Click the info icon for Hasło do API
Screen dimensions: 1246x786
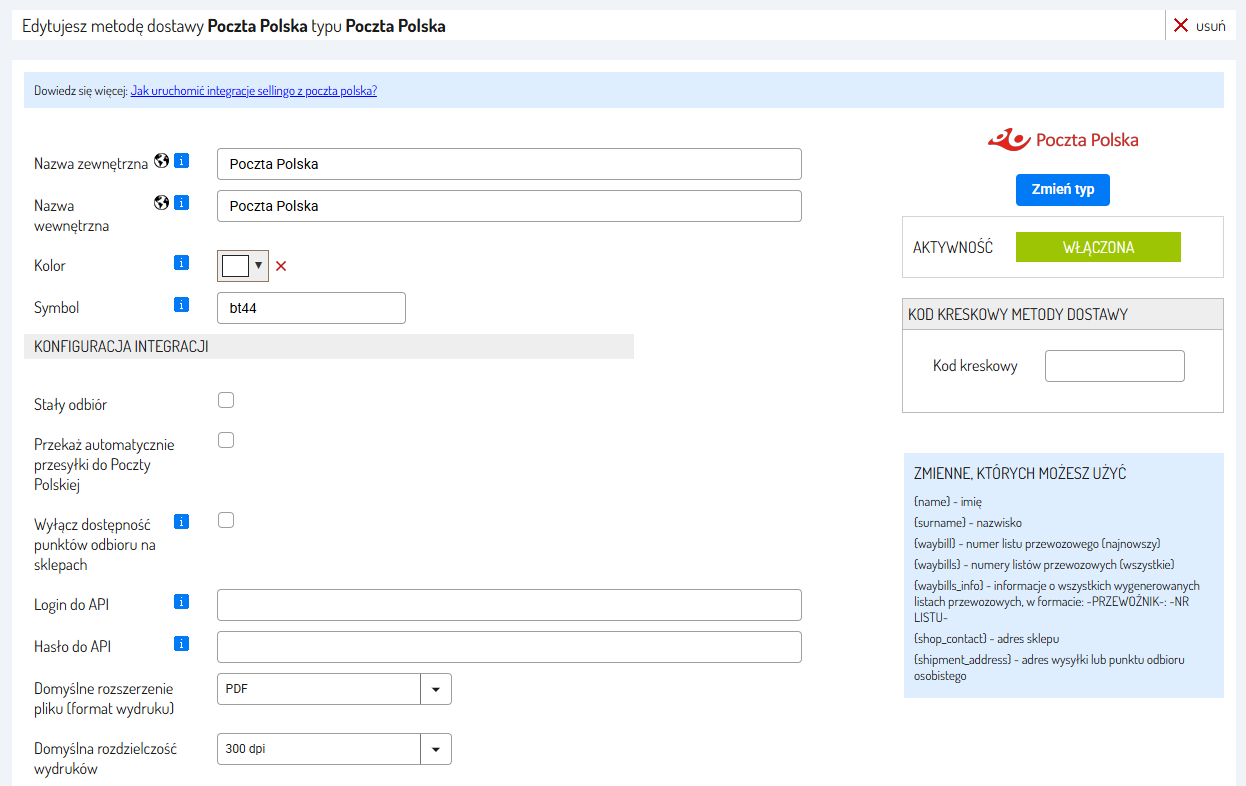click(181, 644)
